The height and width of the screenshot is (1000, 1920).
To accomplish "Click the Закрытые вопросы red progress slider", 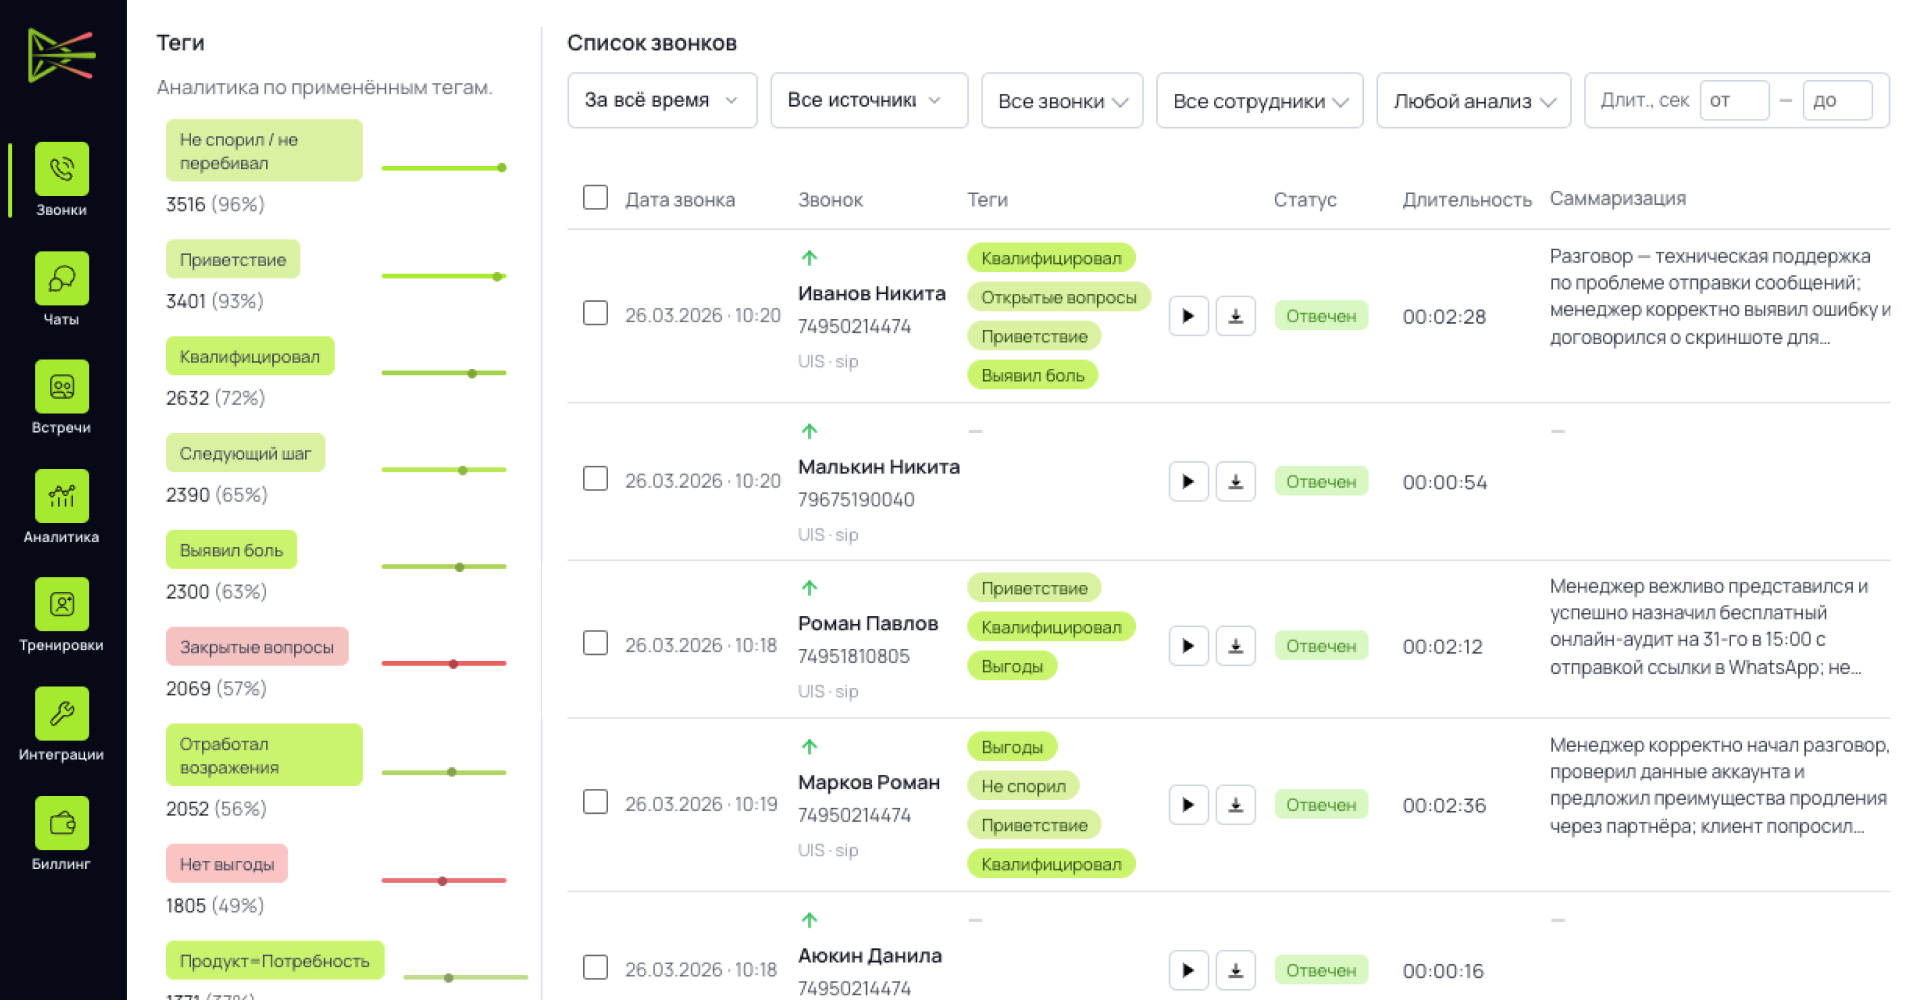I will [x=444, y=664].
